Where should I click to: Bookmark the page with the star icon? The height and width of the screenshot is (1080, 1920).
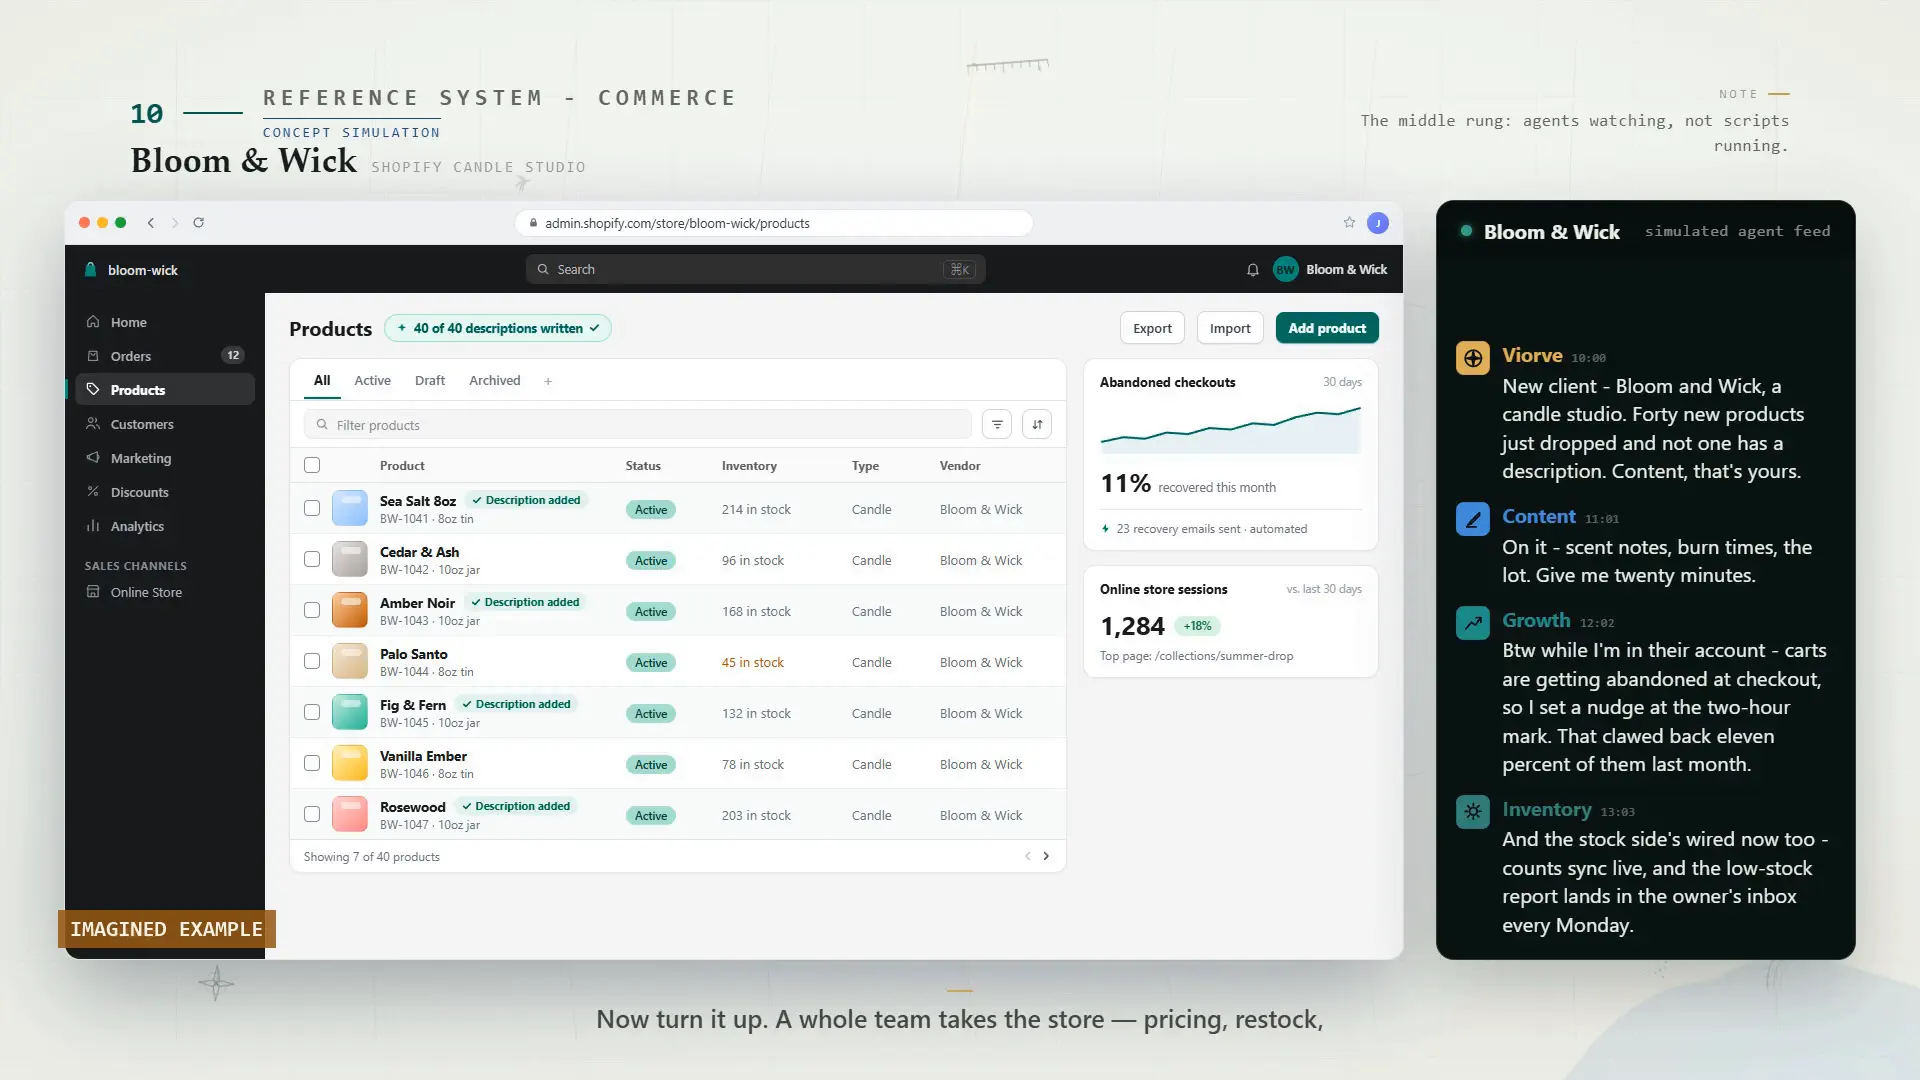(x=1349, y=223)
